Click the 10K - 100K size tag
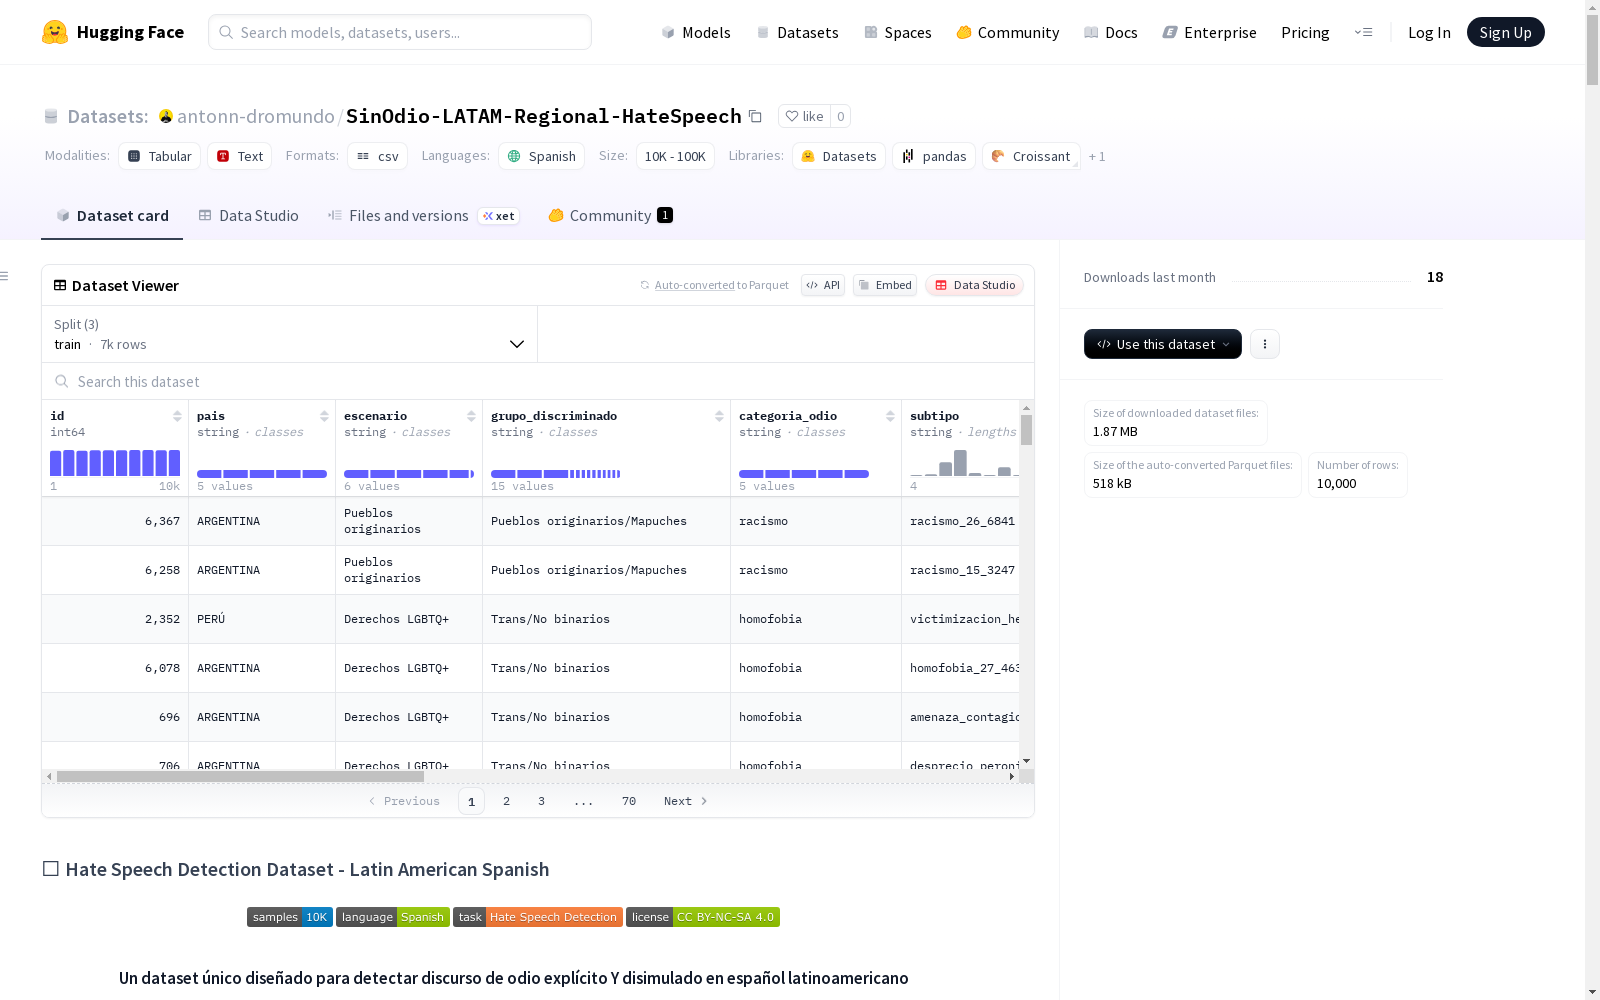This screenshot has height=1000, width=1600. [x=675, y=156]
